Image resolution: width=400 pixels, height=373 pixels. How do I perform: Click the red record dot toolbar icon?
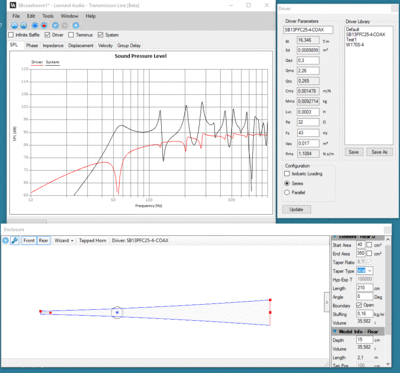pyautogui.click(x=44, y=25)
